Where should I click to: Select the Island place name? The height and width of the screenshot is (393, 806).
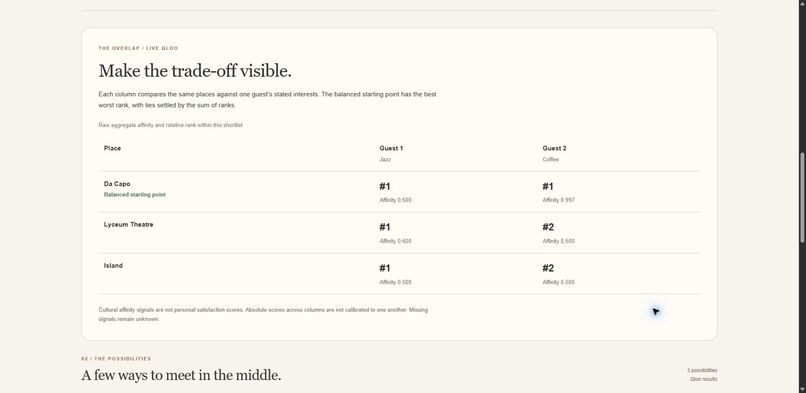113,266
